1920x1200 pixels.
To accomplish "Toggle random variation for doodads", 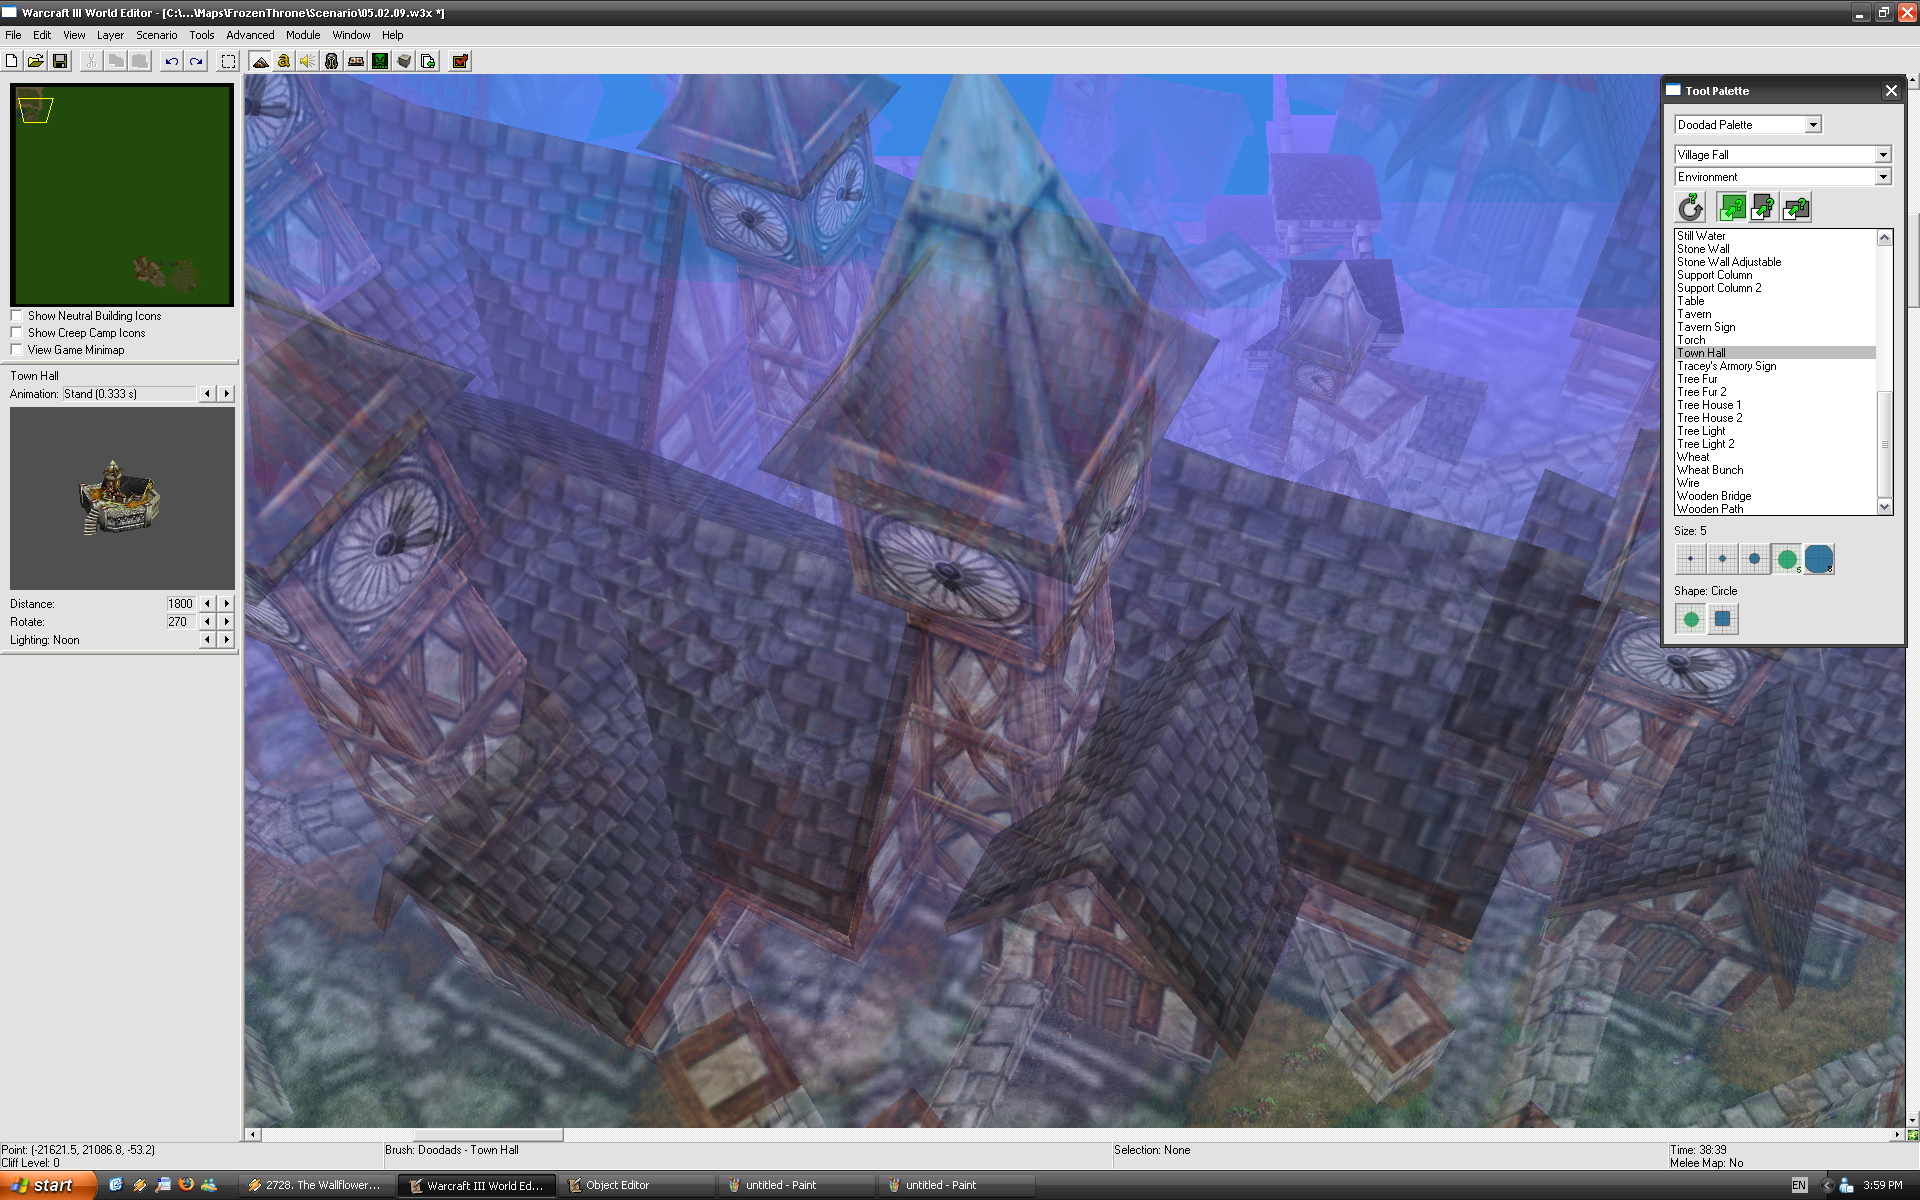I will (1764, 207).
